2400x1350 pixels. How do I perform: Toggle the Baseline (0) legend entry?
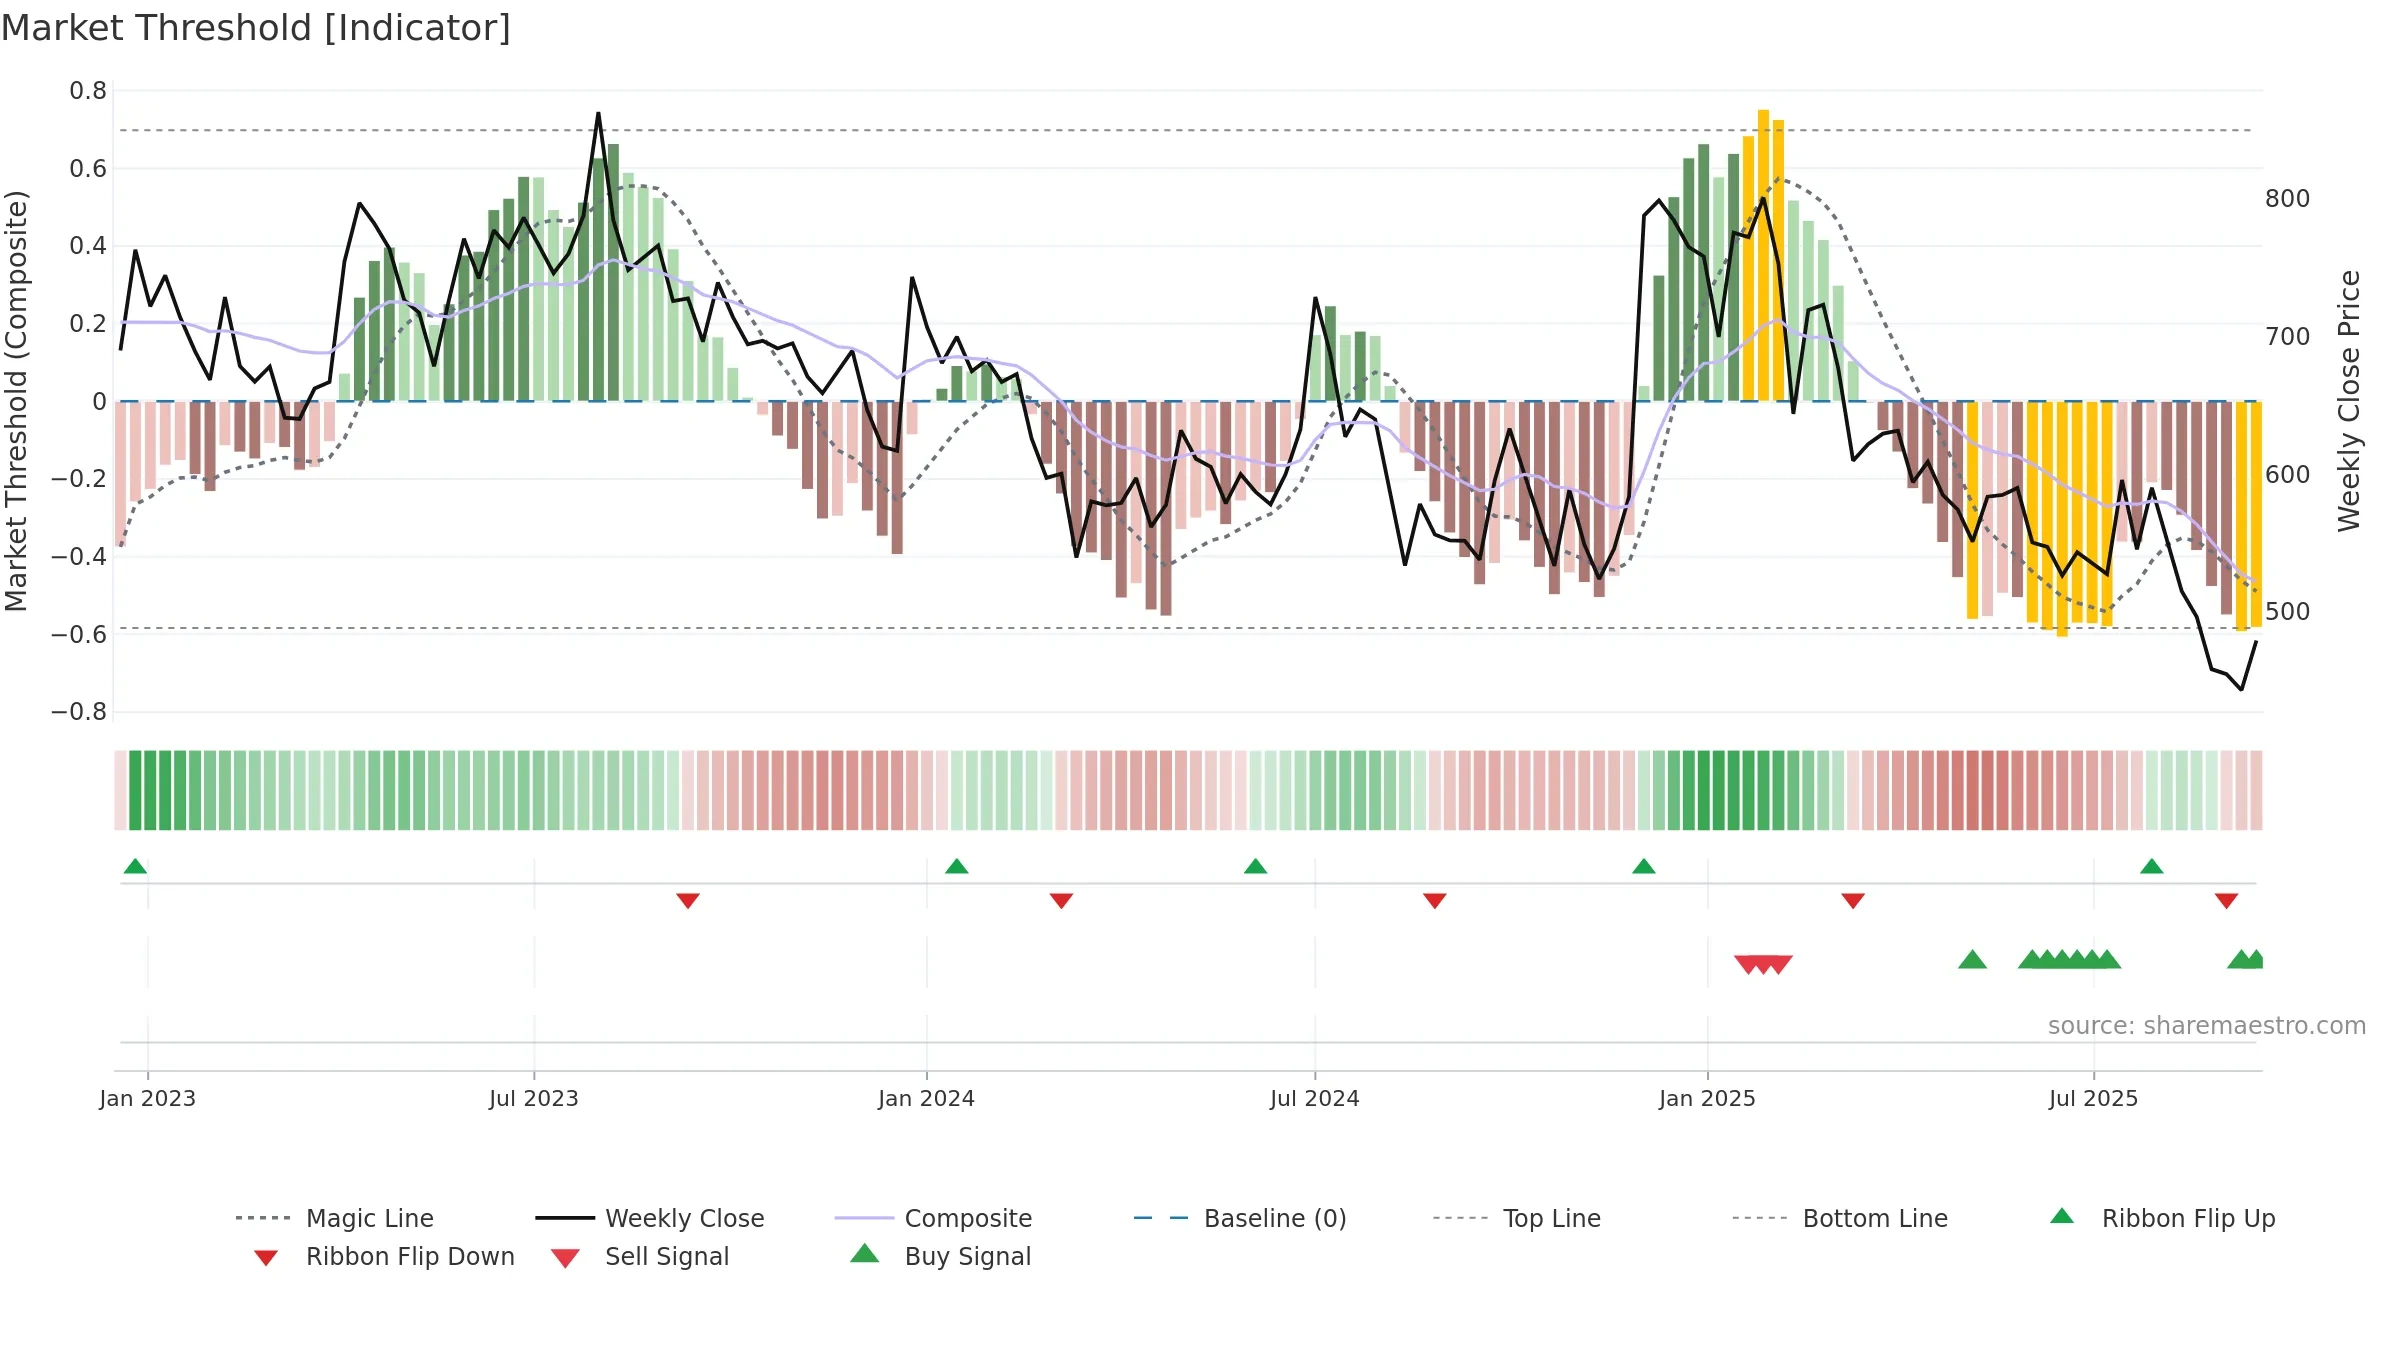1240,1218
